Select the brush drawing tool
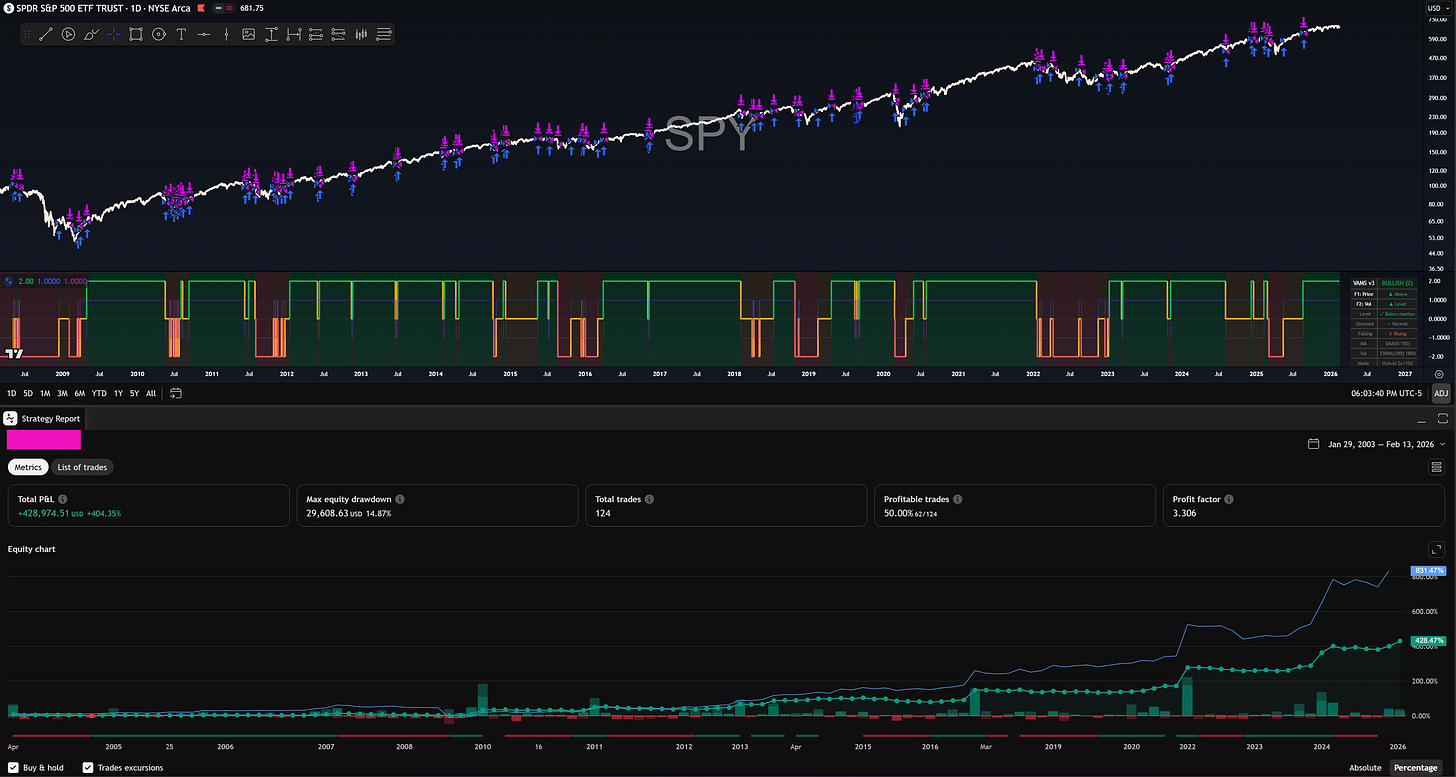The image size is (1456, 777). (x=91, y=34)
